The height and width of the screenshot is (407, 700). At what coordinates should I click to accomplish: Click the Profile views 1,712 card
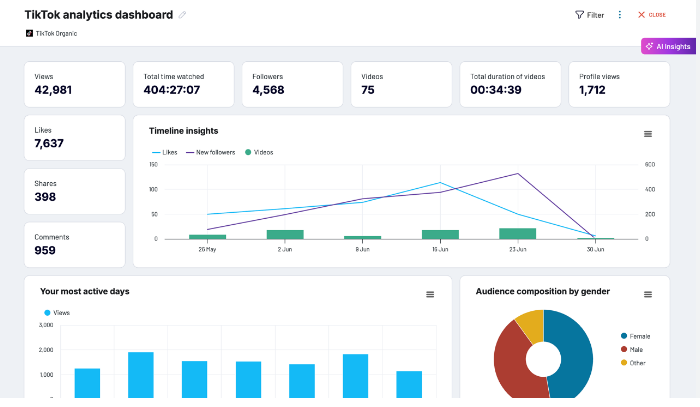click(619, 84)
